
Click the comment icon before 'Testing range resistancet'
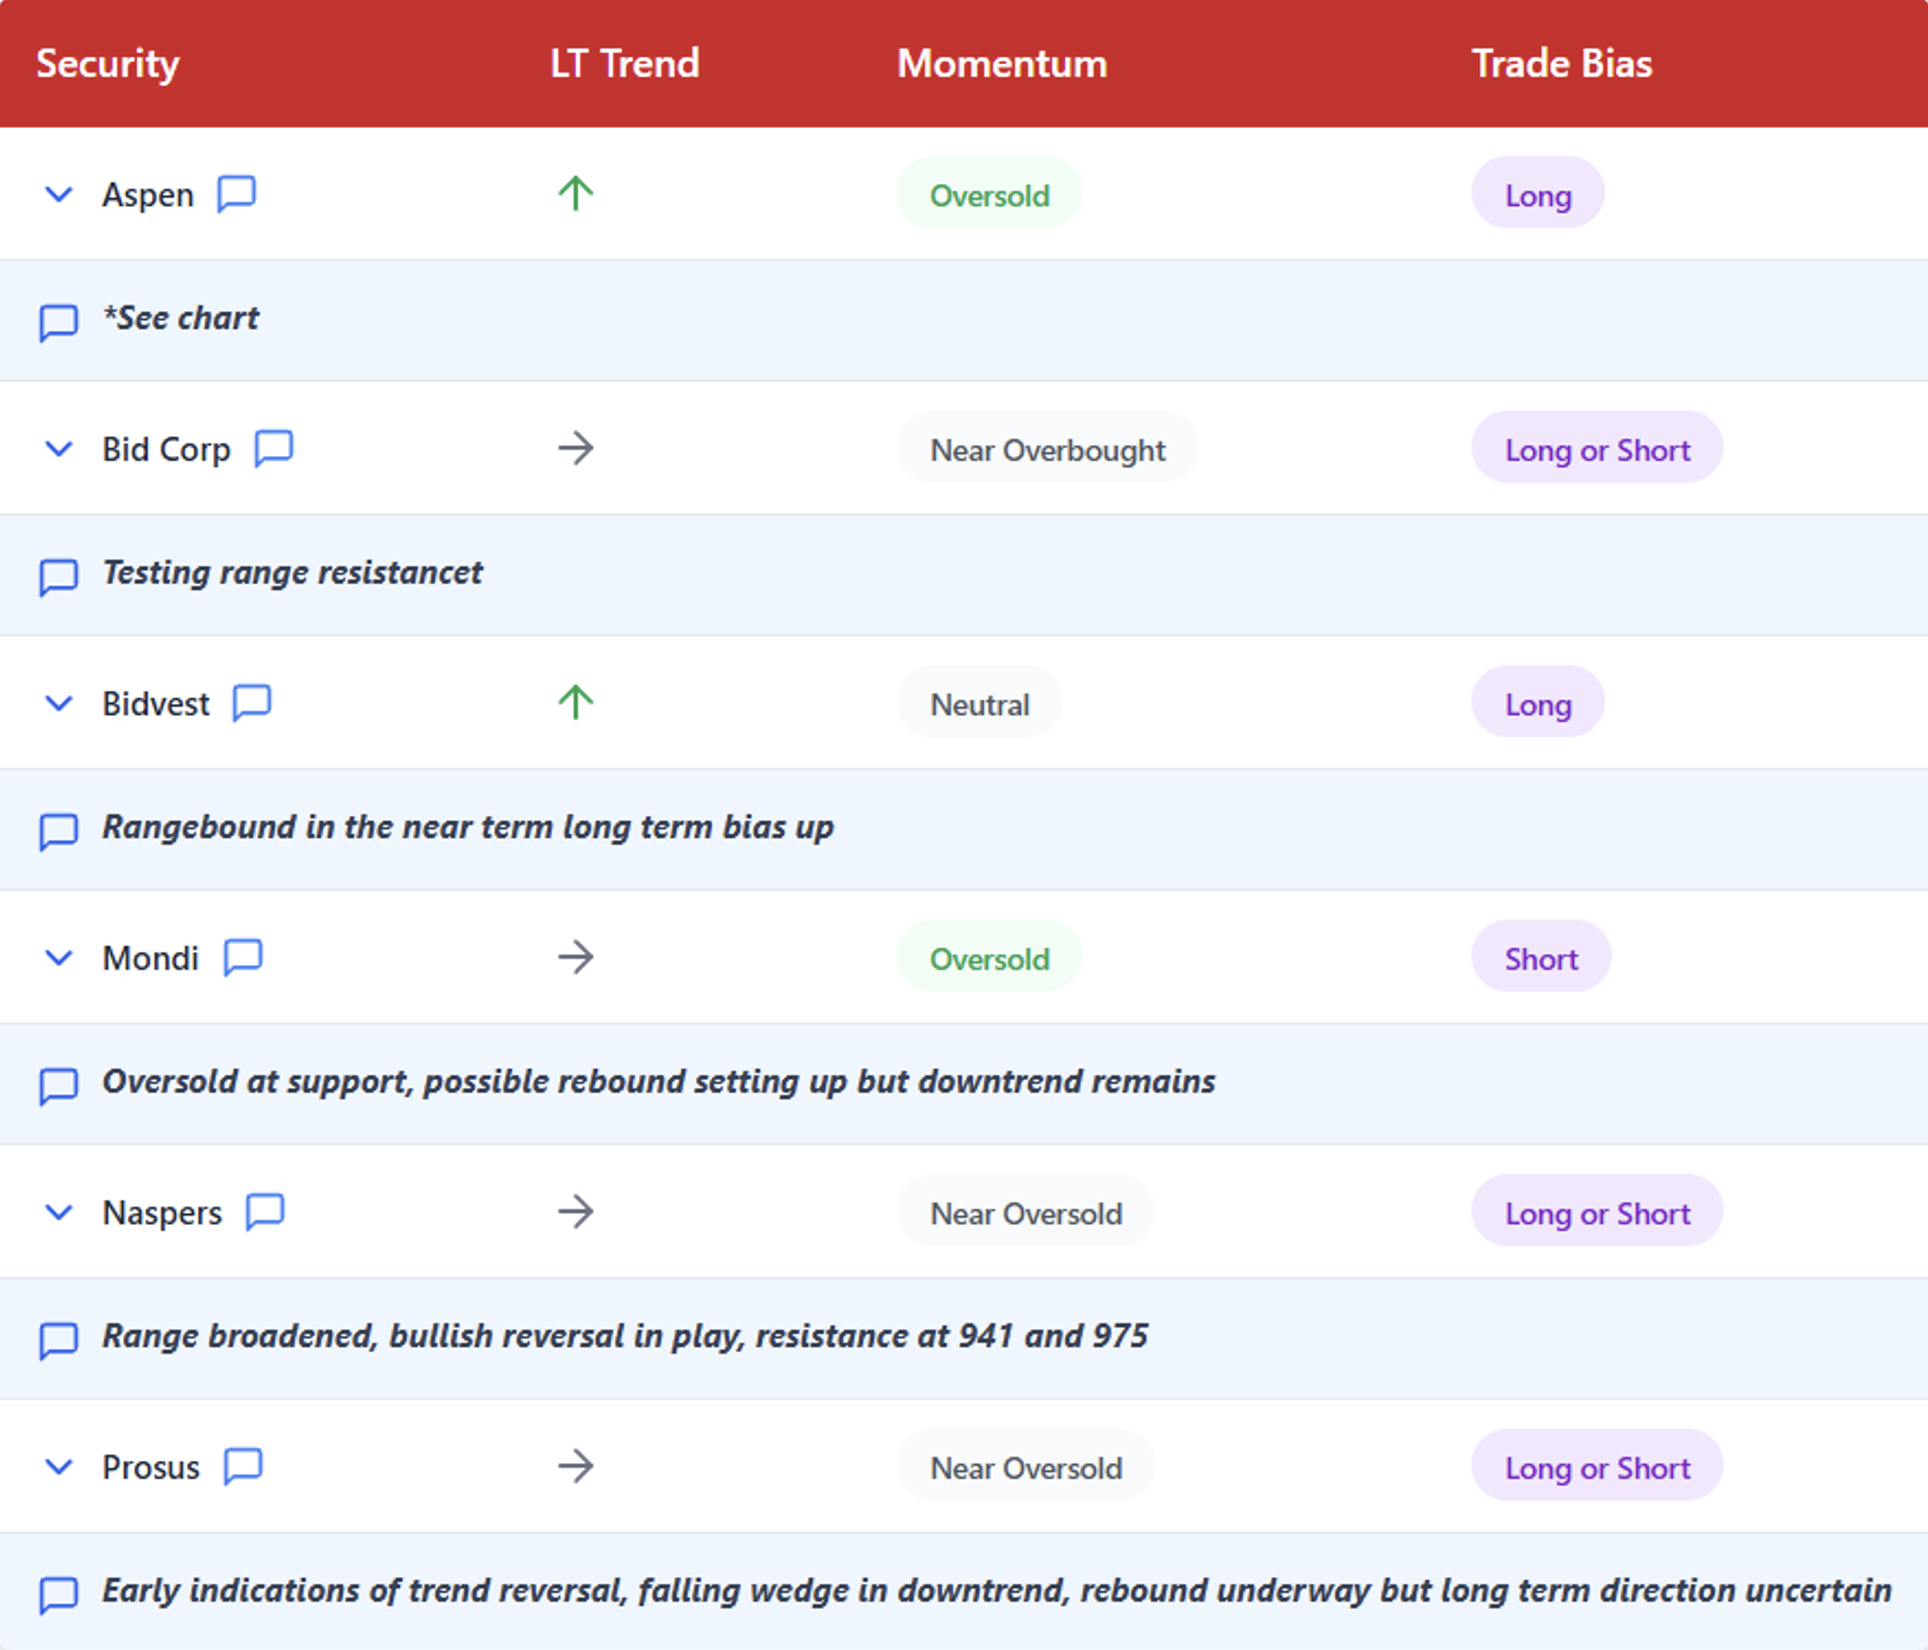pos(58,577)
